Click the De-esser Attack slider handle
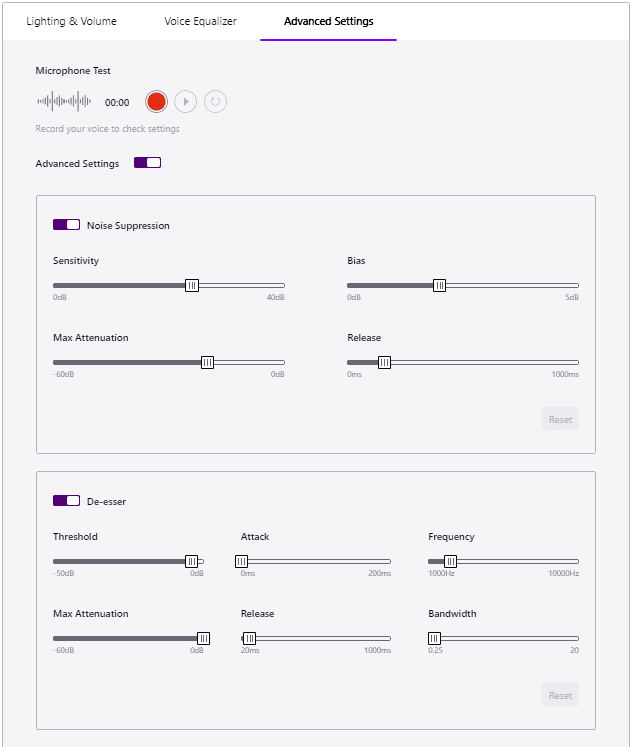 pyautogui.click(x=241, y=561)
